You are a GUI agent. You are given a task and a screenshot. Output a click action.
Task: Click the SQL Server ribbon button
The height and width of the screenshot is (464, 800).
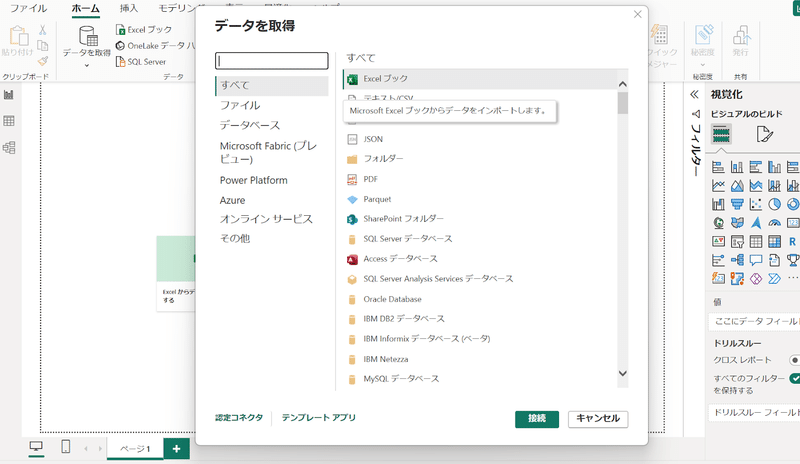tap(141, 62)
